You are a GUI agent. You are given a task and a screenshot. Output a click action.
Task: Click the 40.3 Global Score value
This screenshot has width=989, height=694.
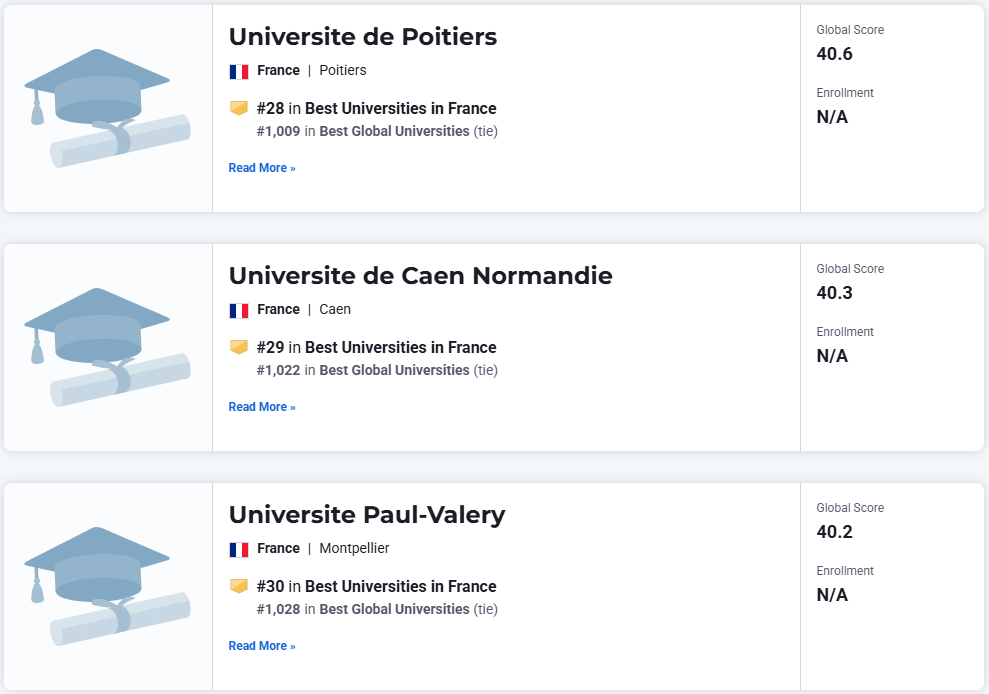pos(834,293)
